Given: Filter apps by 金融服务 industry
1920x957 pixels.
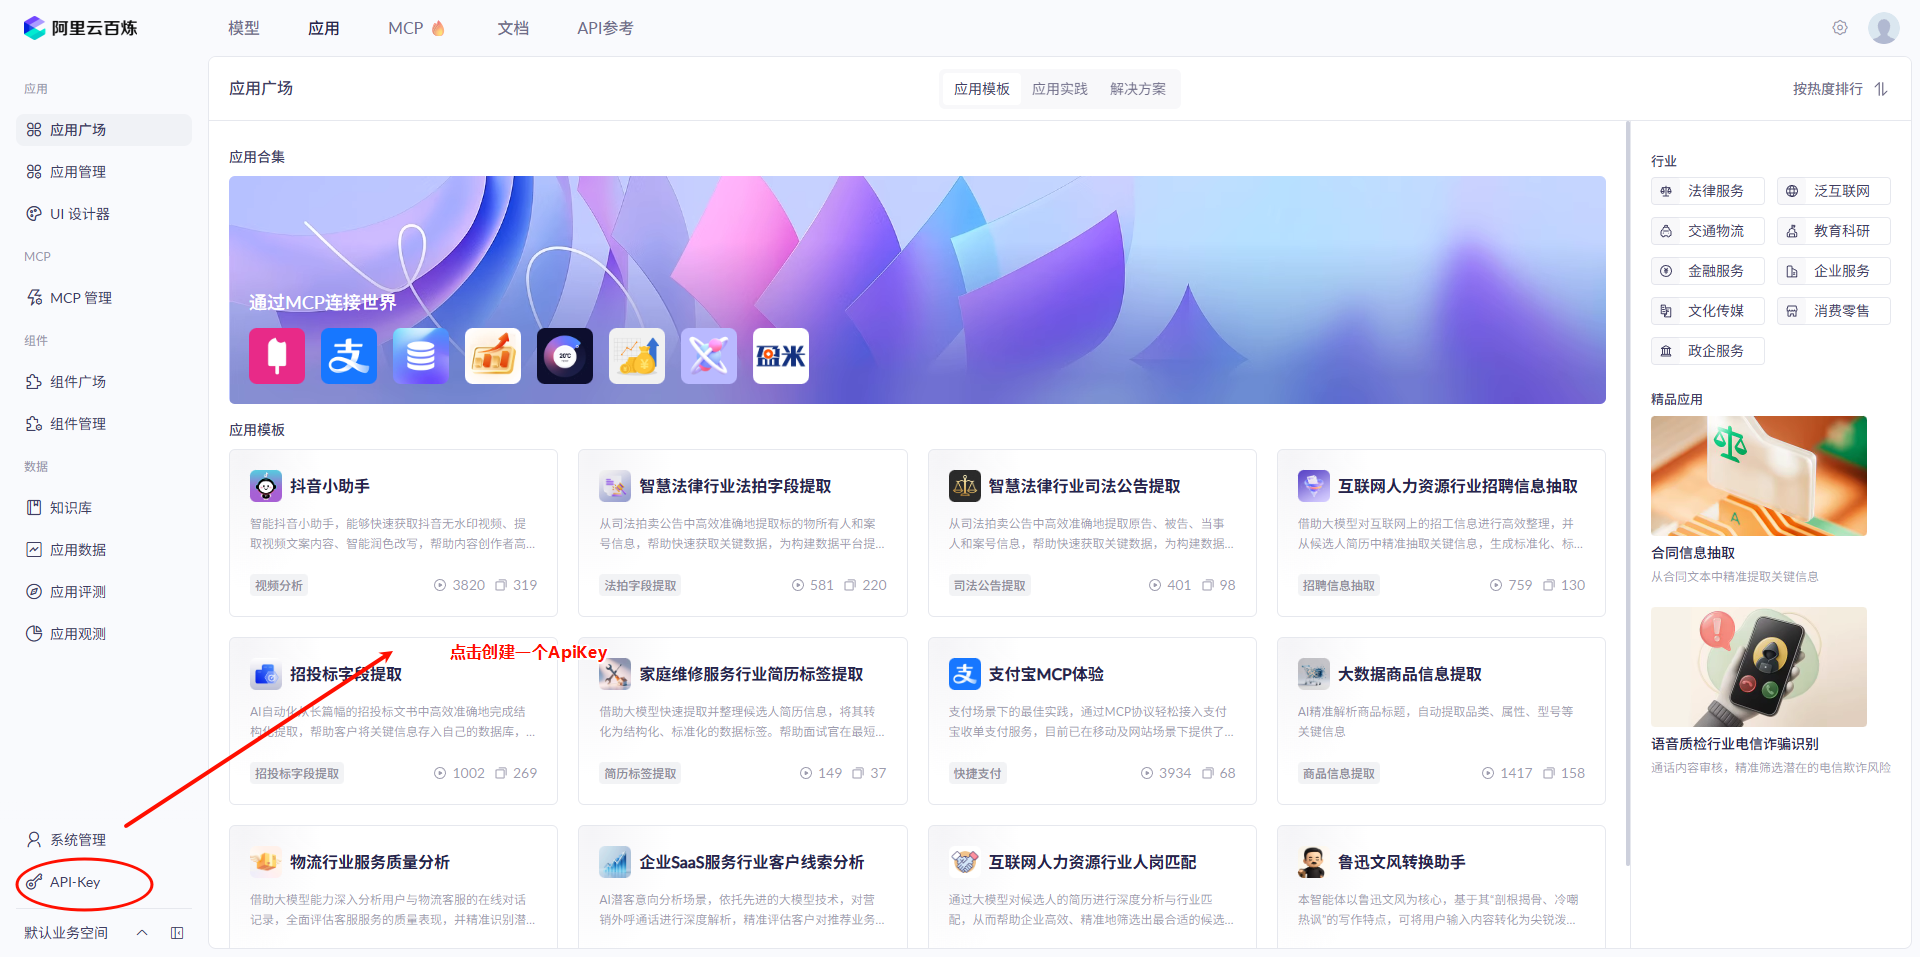Looking at the screenshot, I should tap(1707, 270).
